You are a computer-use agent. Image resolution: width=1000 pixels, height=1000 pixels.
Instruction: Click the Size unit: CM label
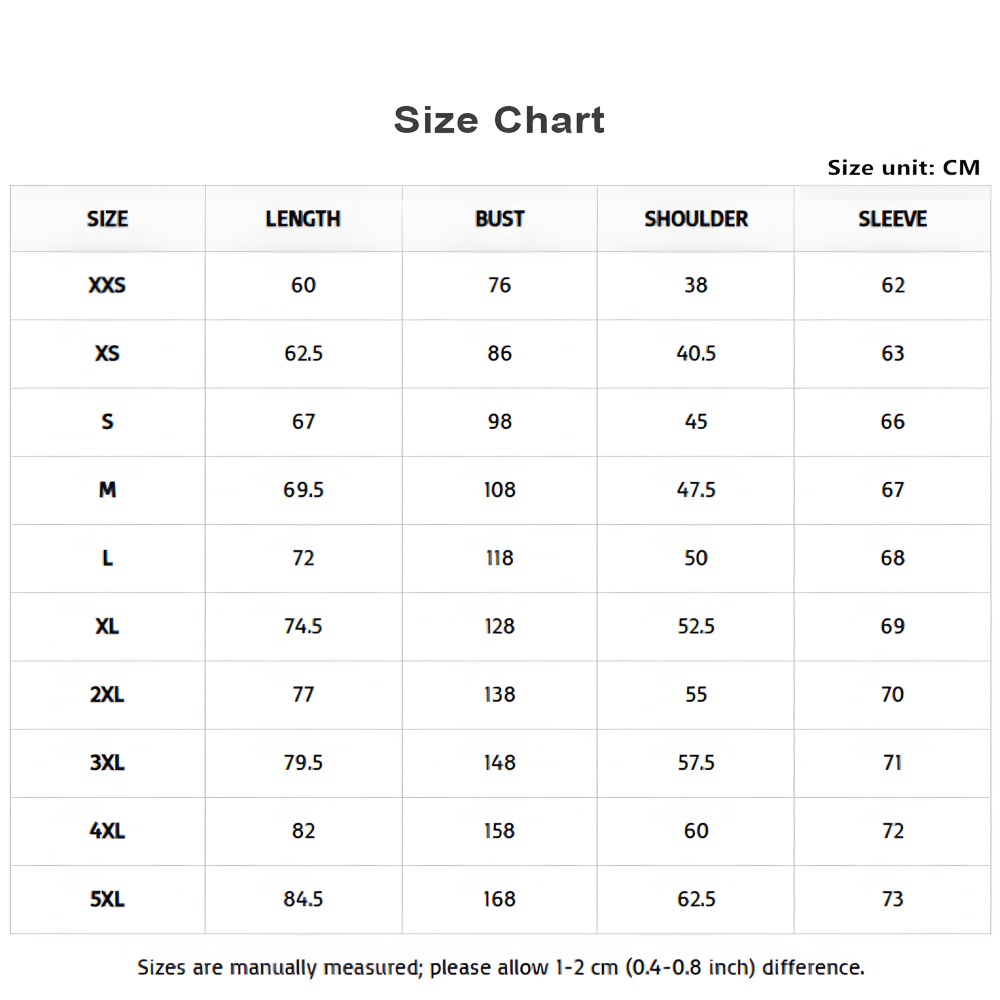[904, 168]
